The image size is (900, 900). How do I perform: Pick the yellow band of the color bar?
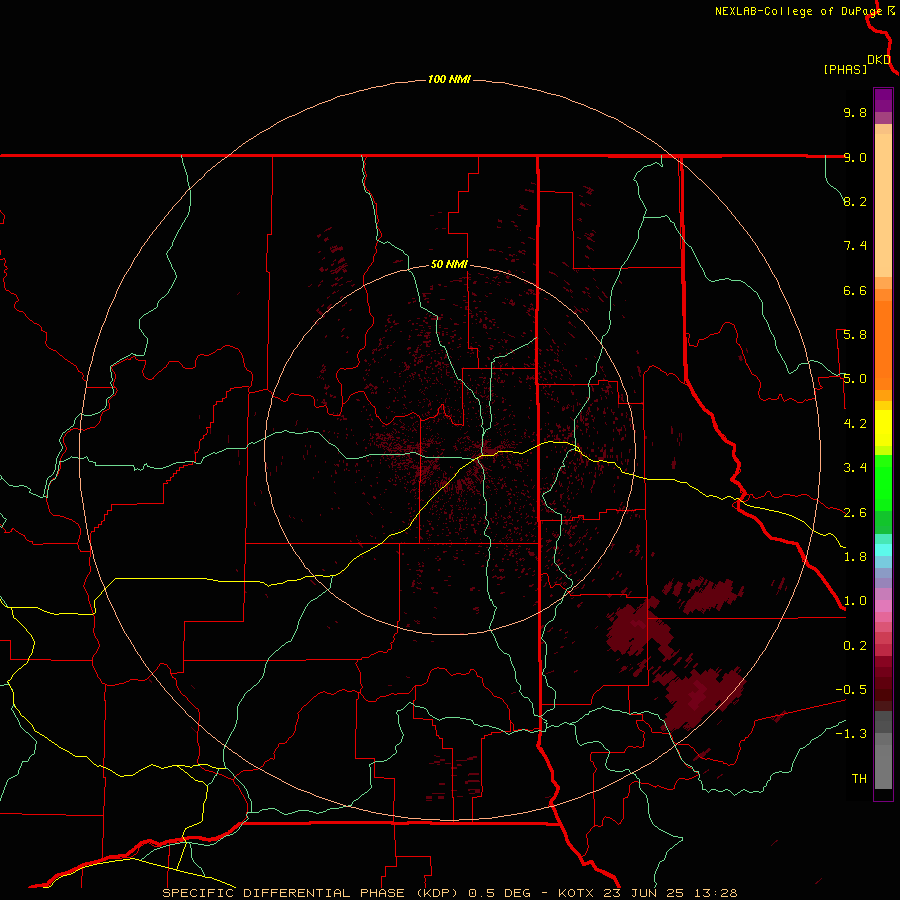coord(883,428)
